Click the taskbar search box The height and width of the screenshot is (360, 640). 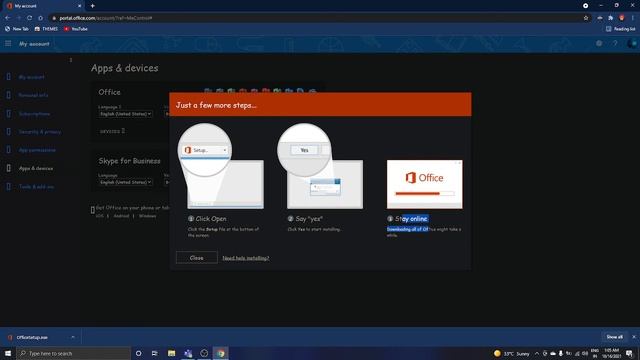73,353
